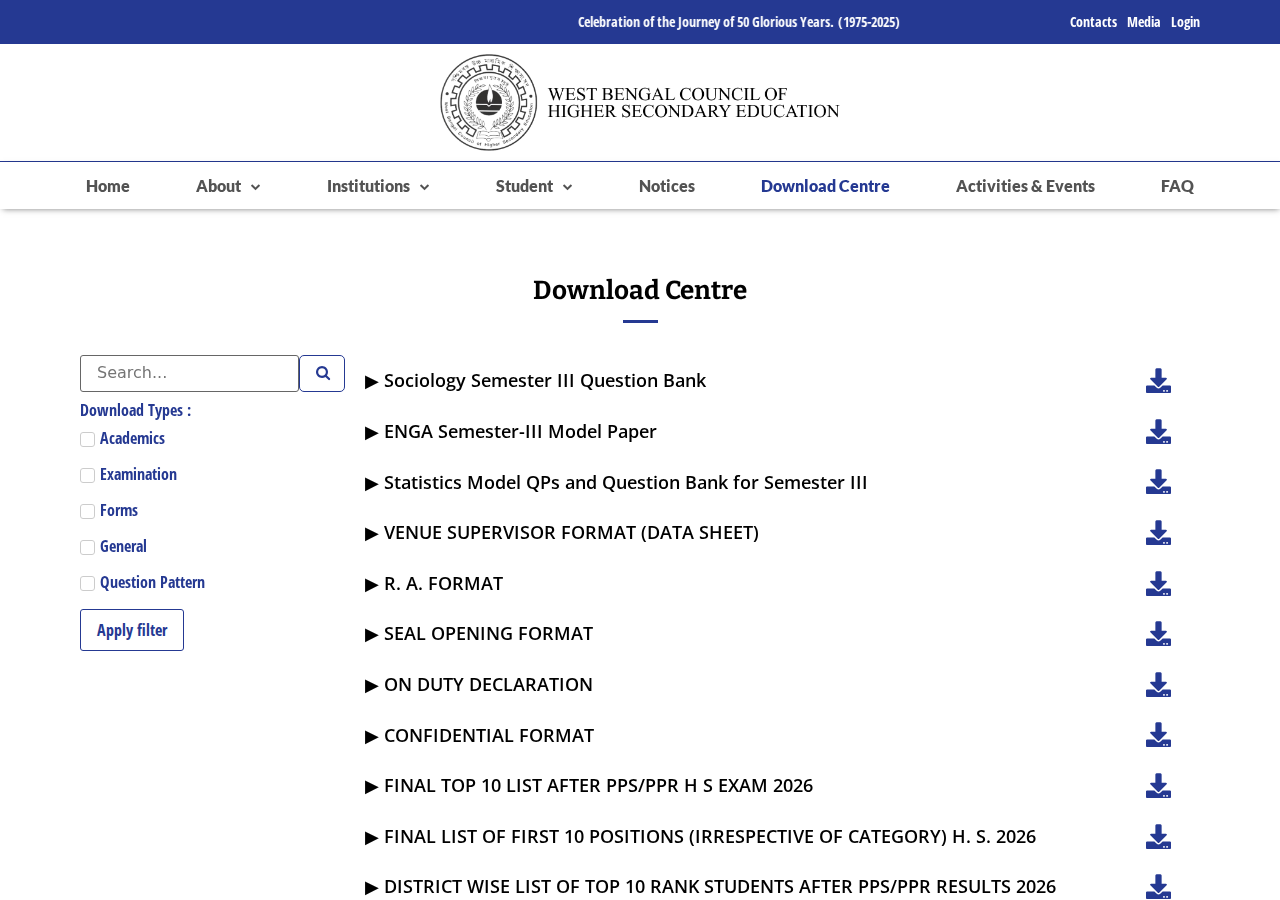Screen dimensions: 1280x900
Task: Open the Contacts link
Action: [1093, 22]
